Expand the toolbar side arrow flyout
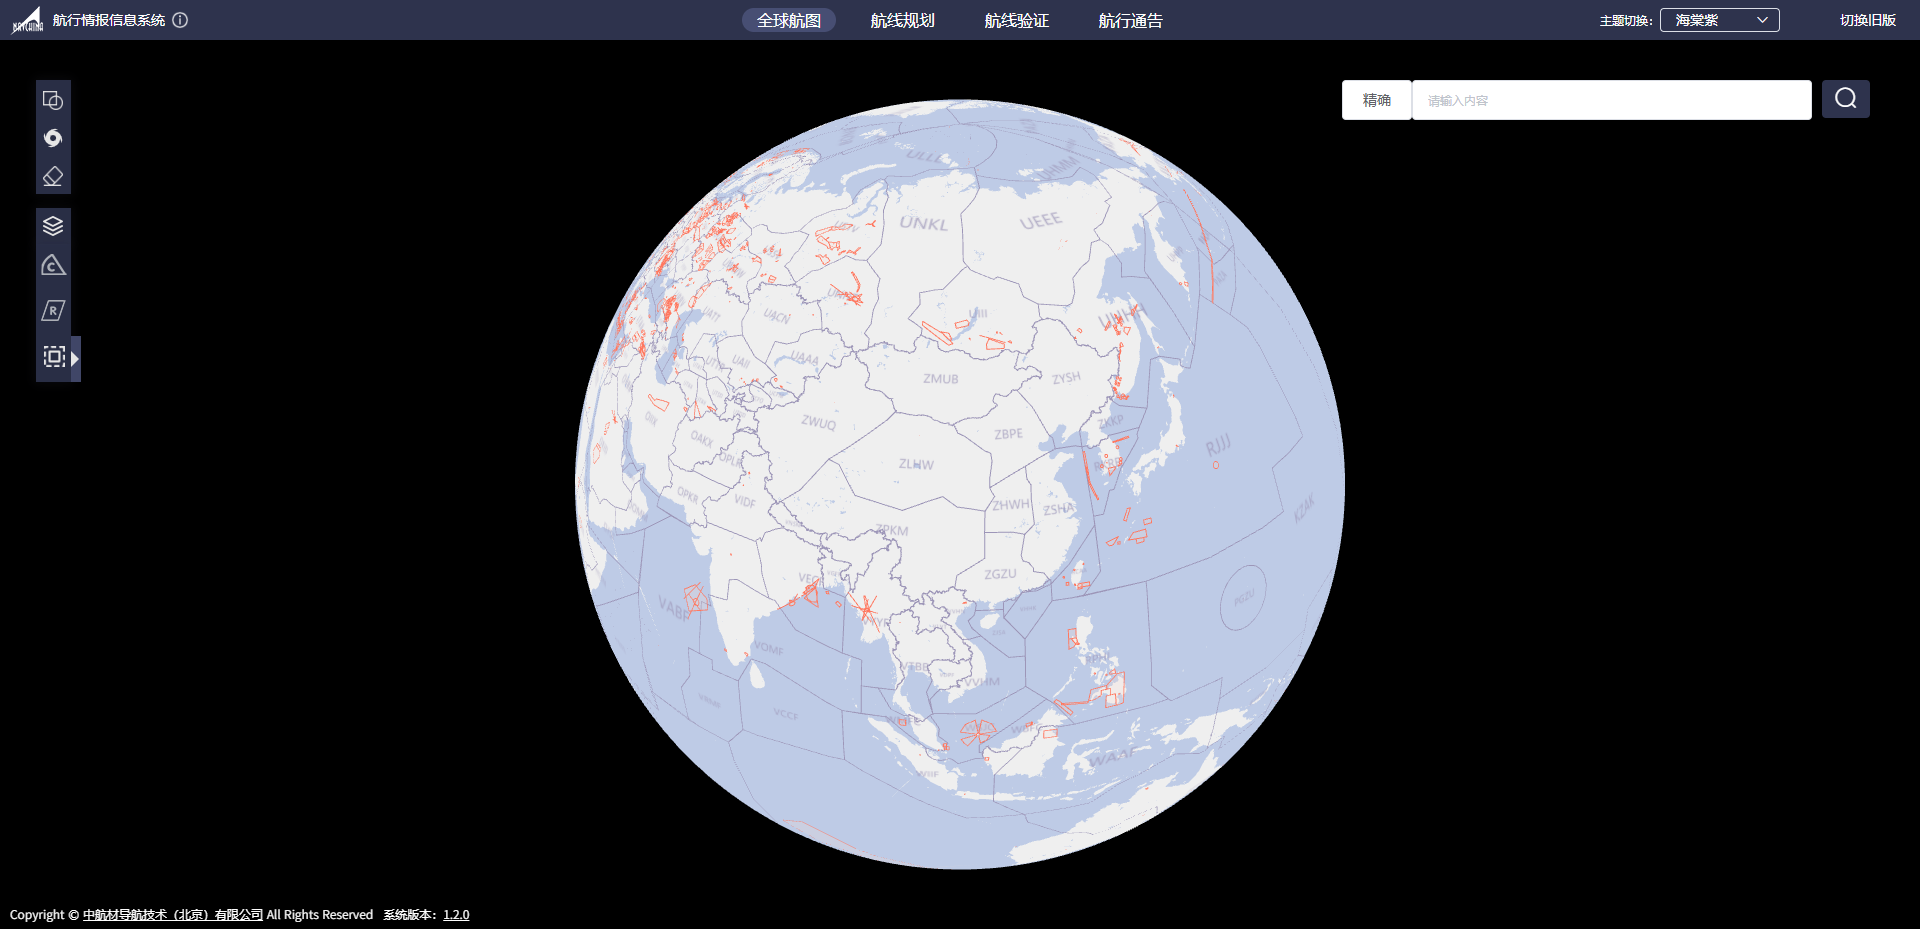1920x929 pixels. 75,358
